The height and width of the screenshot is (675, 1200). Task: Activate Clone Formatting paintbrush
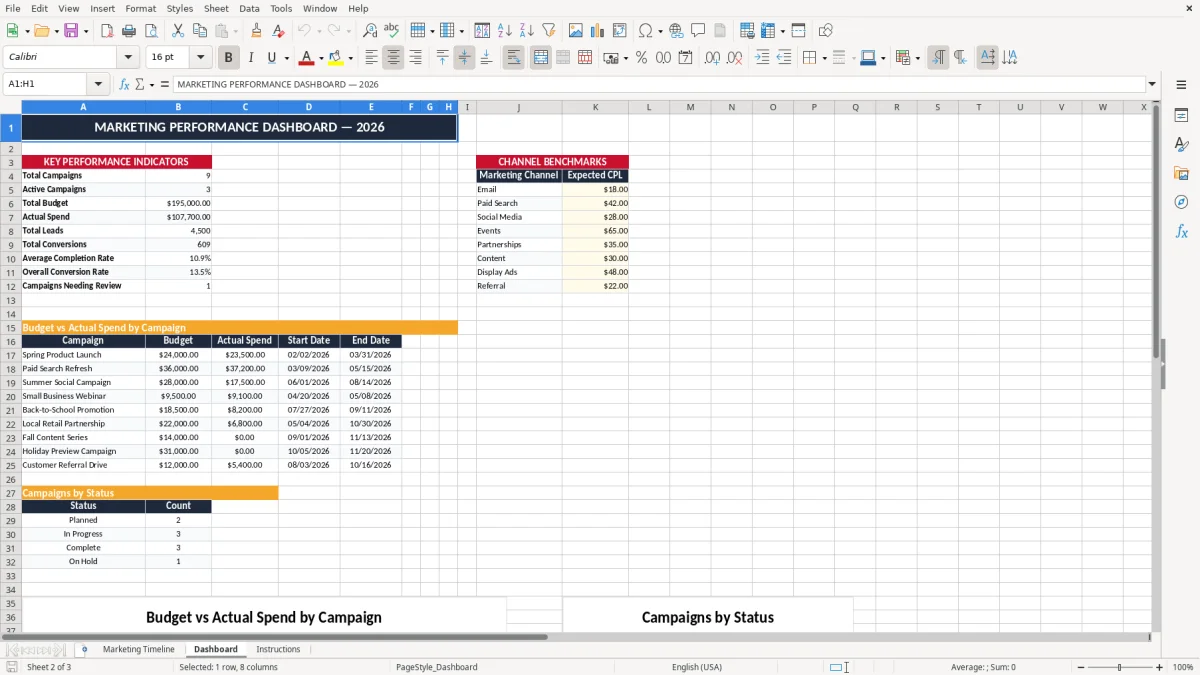[x=257, y=31]
